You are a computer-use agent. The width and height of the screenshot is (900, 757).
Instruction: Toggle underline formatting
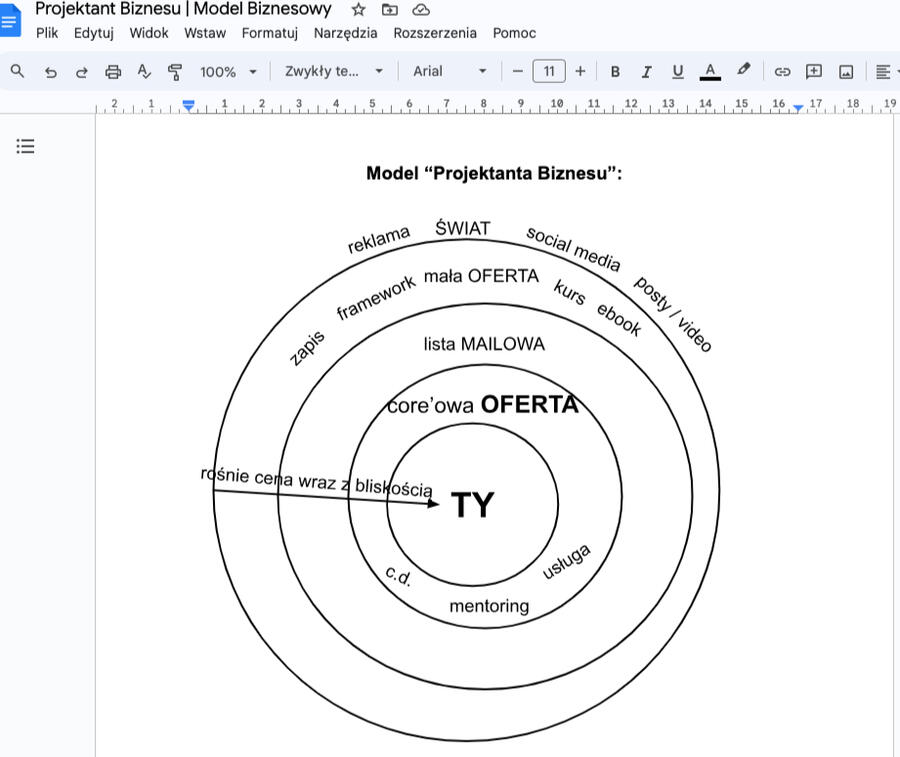677,72
